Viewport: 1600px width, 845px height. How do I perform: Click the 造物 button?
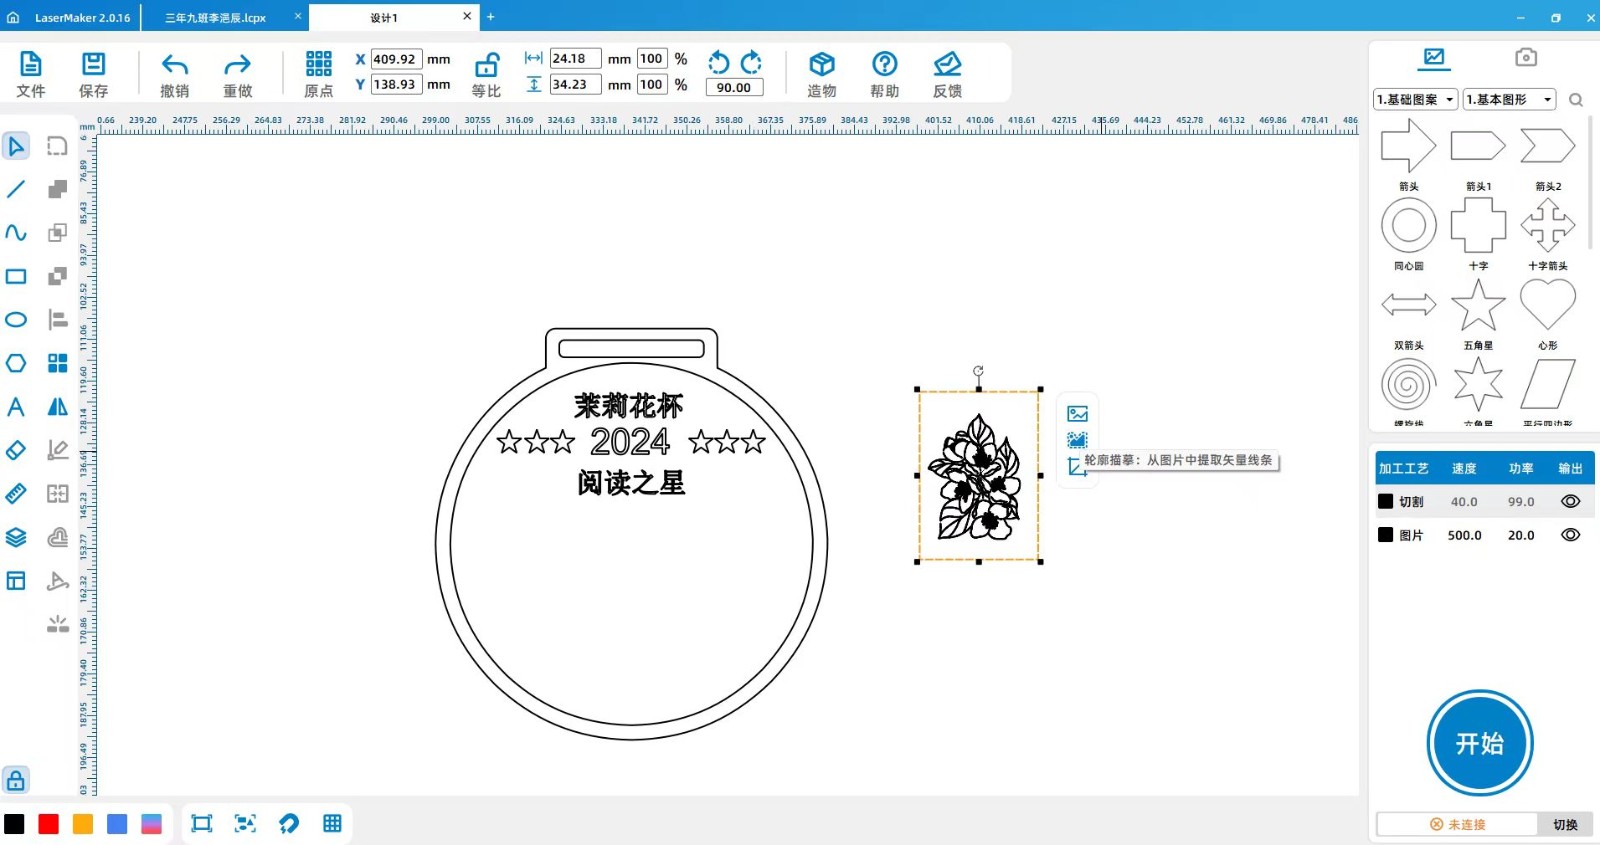point(822,74)
